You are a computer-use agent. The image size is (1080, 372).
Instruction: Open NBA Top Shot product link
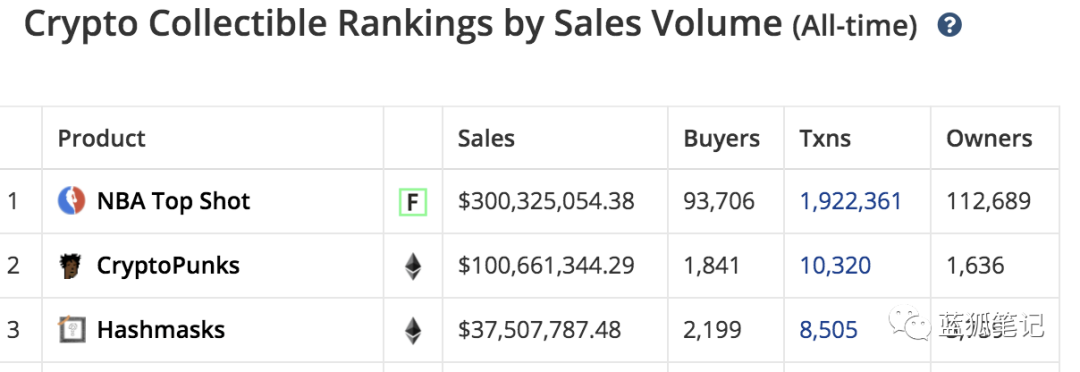tap(174, 201)
